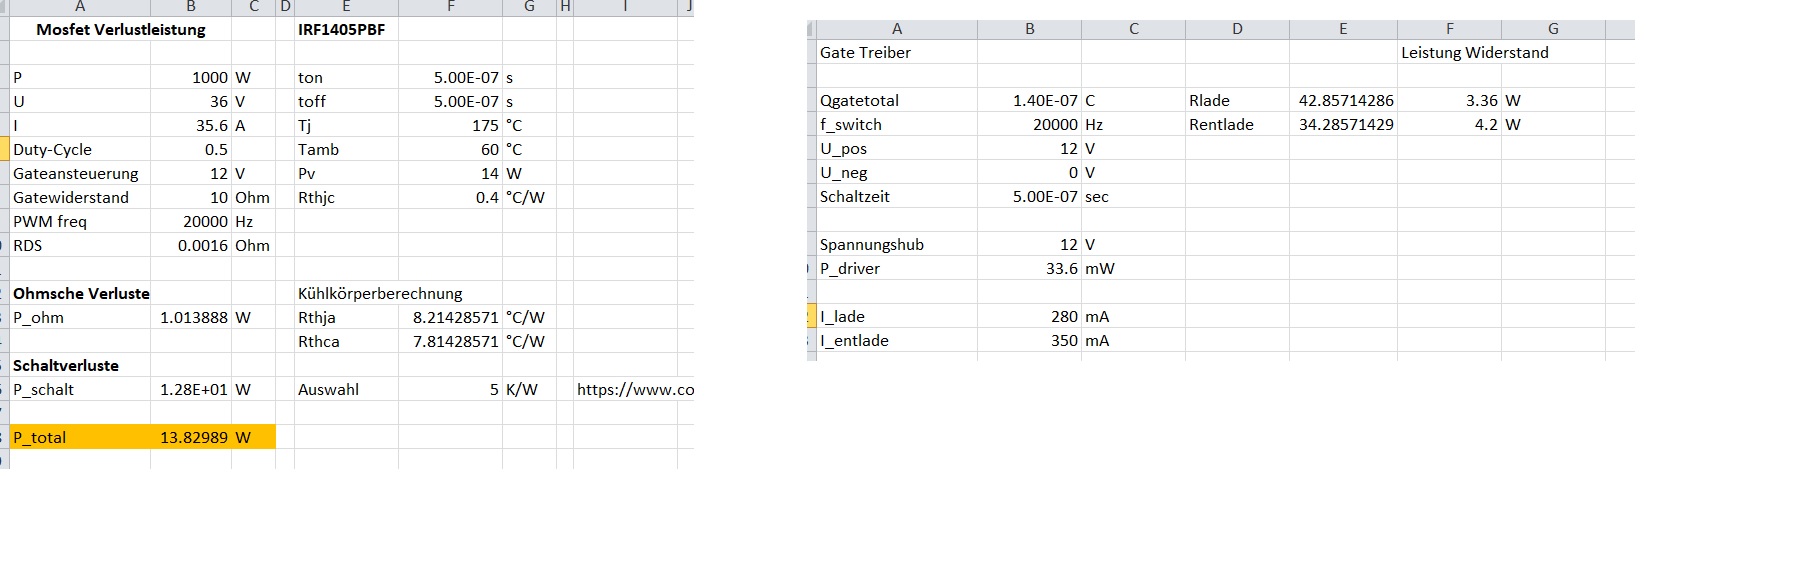Select the P_driver value 33.6
The image size is (1798, 587).
1029,268
